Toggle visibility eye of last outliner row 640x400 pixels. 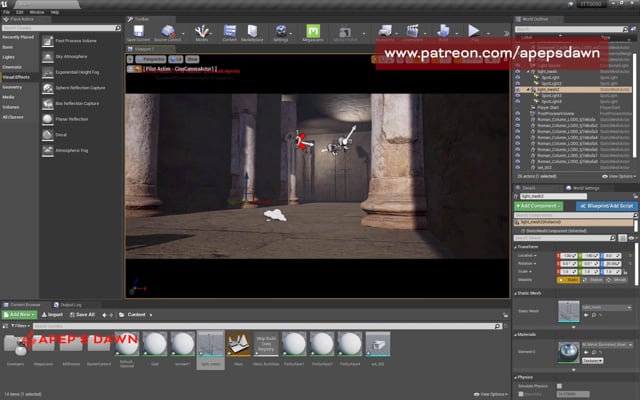[x=518, y=168]
